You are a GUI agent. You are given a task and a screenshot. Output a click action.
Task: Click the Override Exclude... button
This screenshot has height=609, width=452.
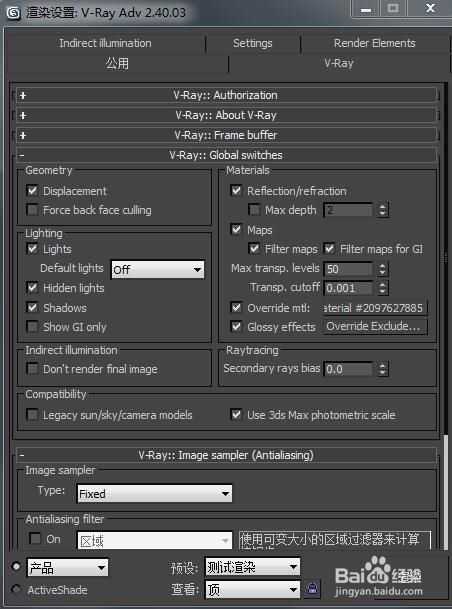(x=375, y=327)
